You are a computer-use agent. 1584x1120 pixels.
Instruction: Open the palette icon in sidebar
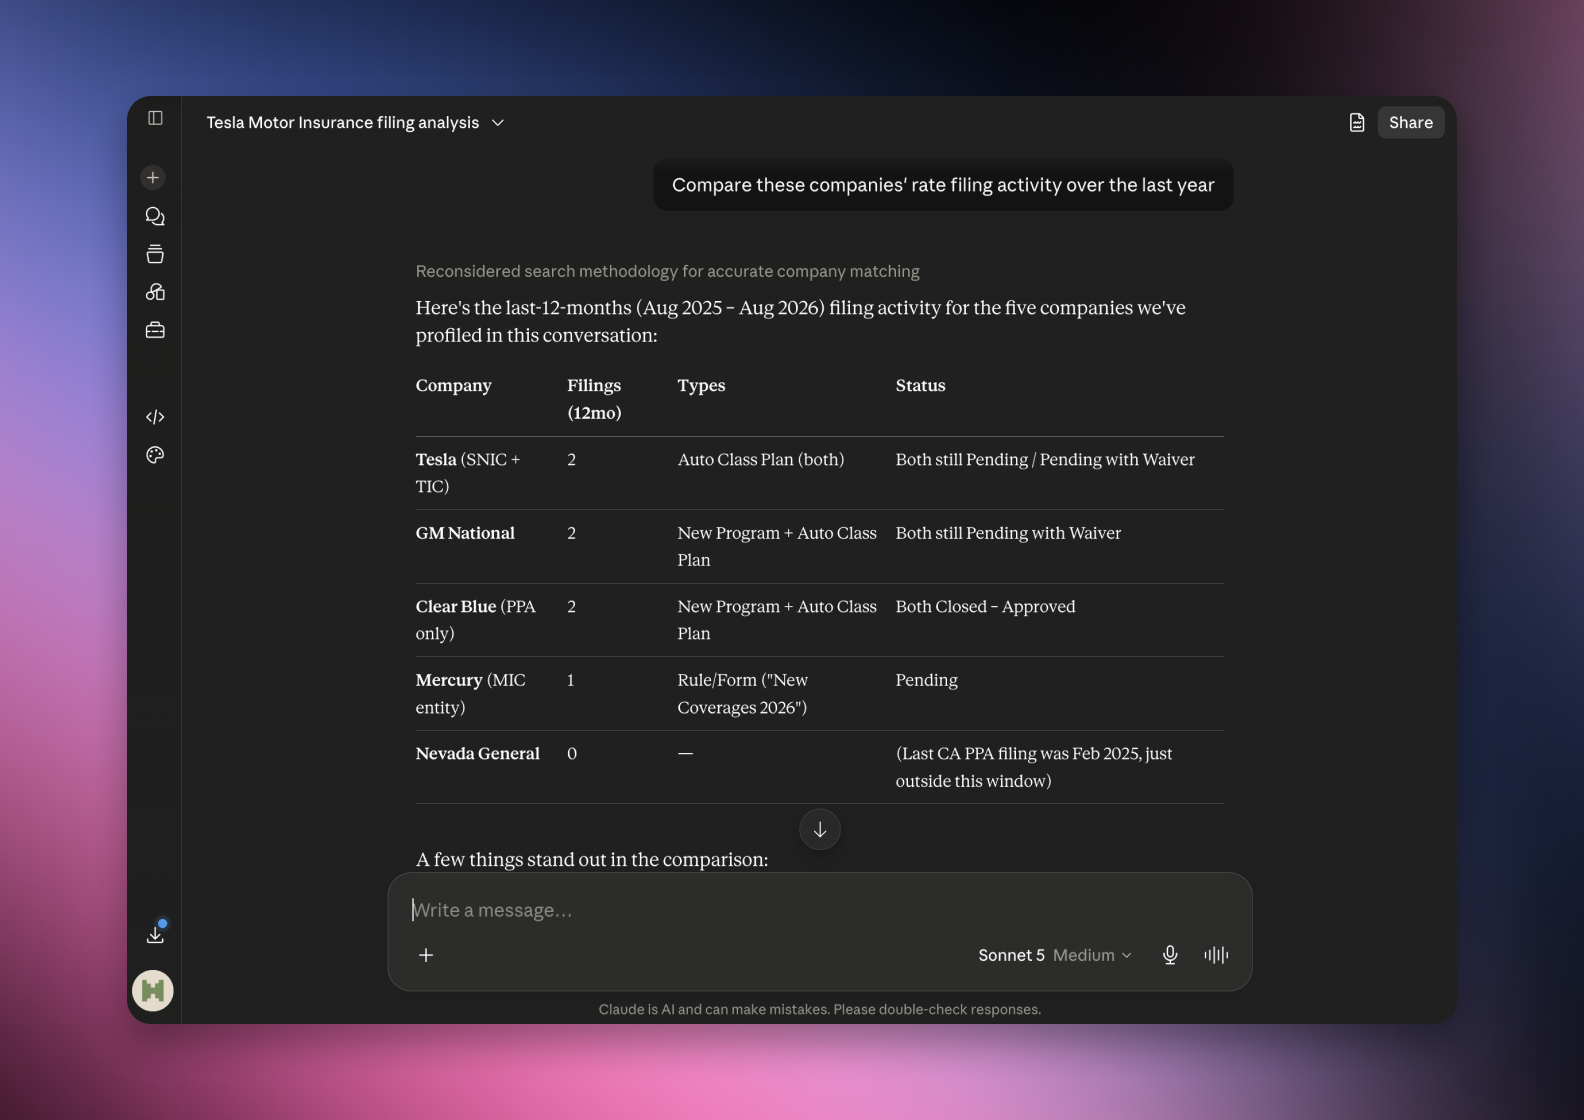[155, 455]
